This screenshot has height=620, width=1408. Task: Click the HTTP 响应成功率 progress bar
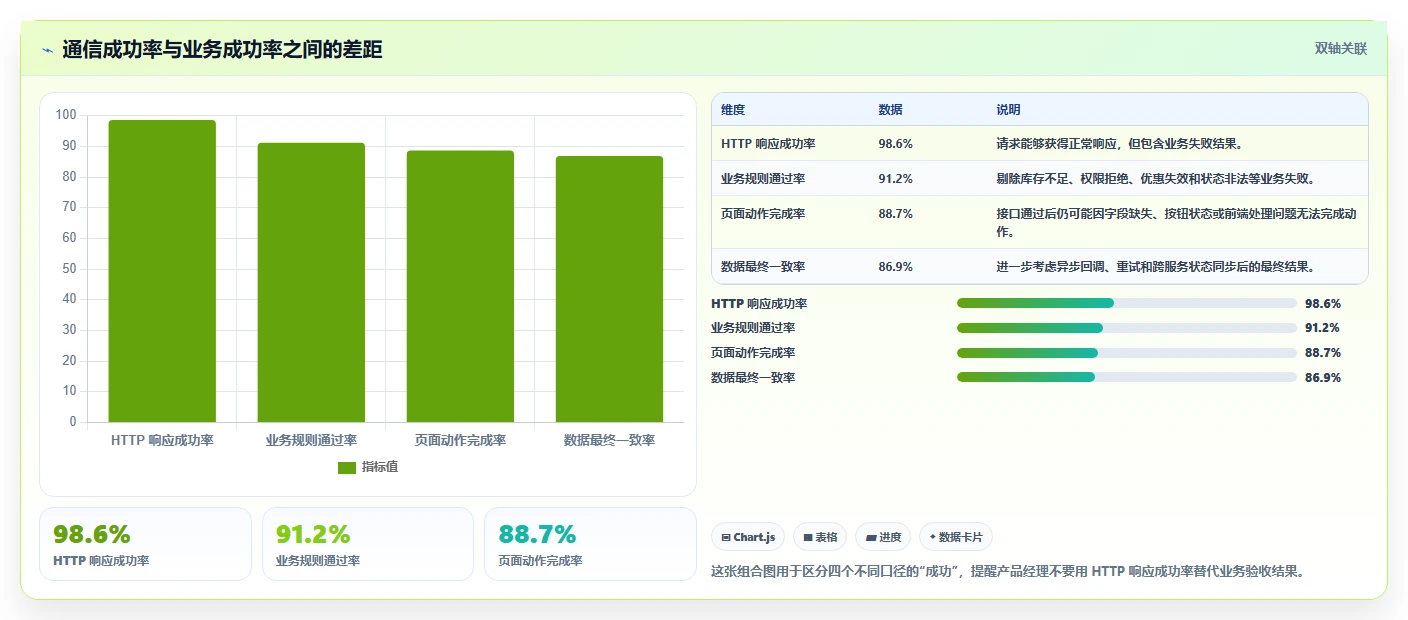coord(1127,303)
